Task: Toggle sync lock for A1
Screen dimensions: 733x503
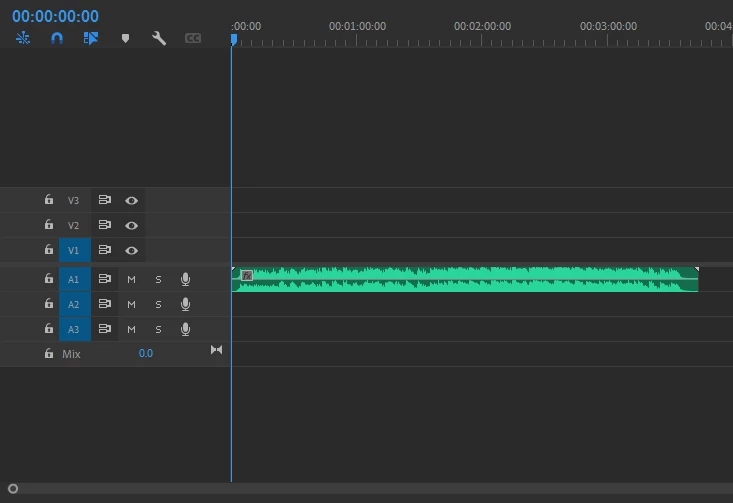Action: tap(105, 279)
